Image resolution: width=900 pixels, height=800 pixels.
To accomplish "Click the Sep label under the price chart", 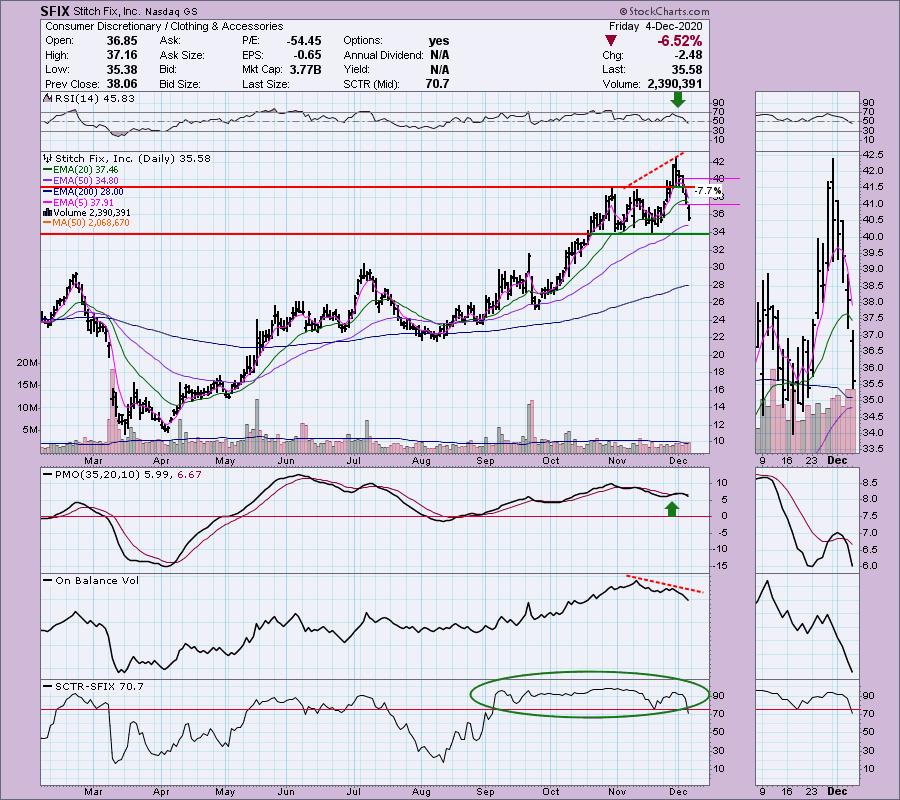I will (485, 461).
